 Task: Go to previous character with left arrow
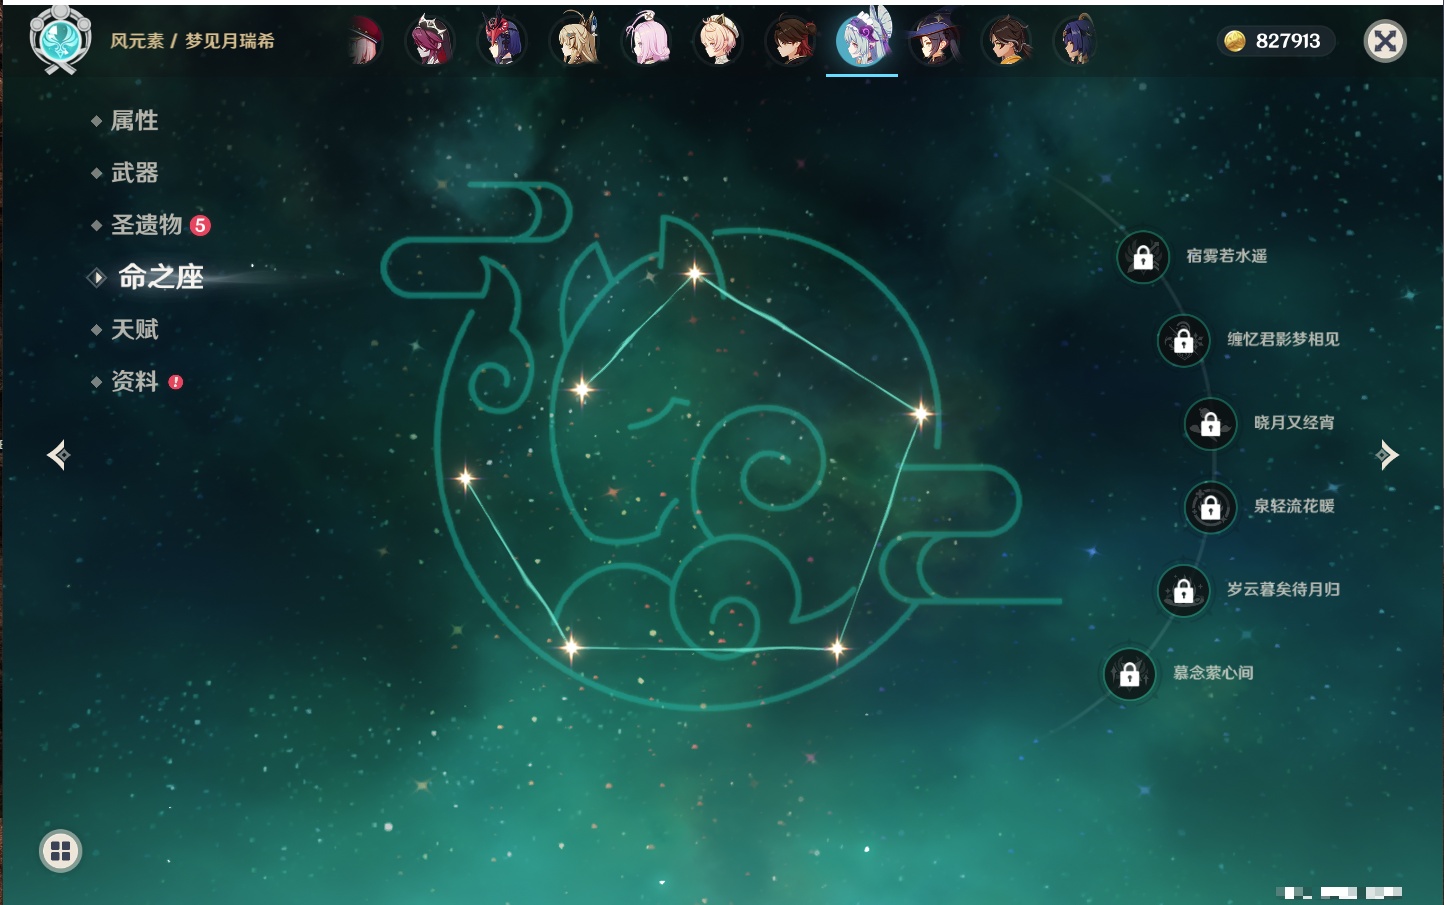(x=58, y=455)
